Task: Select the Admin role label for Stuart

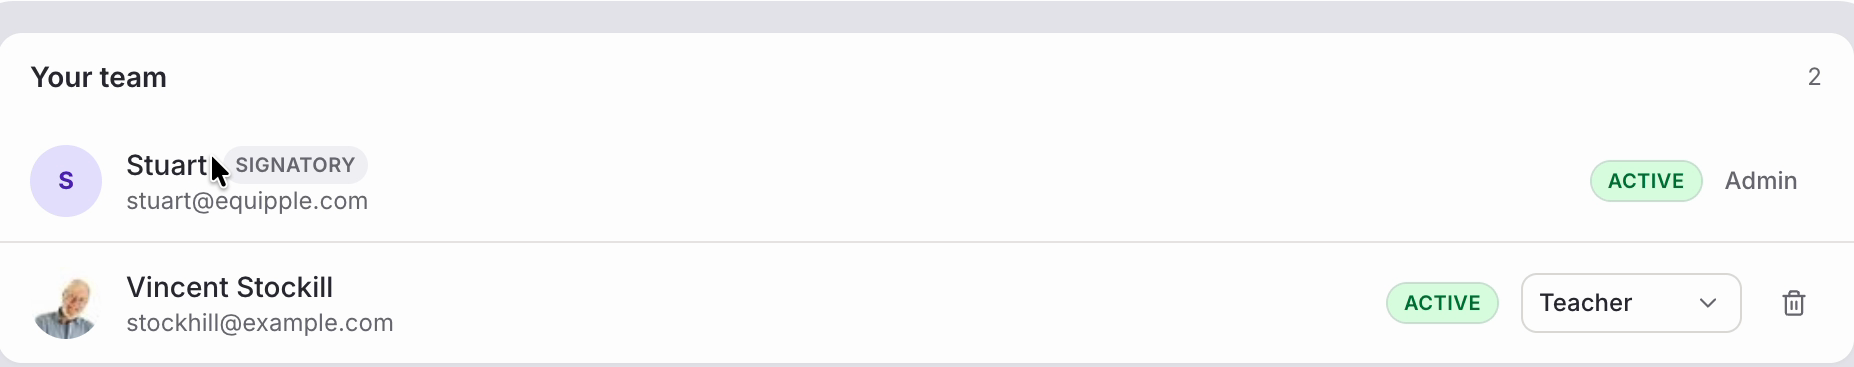Action: 1761,181
